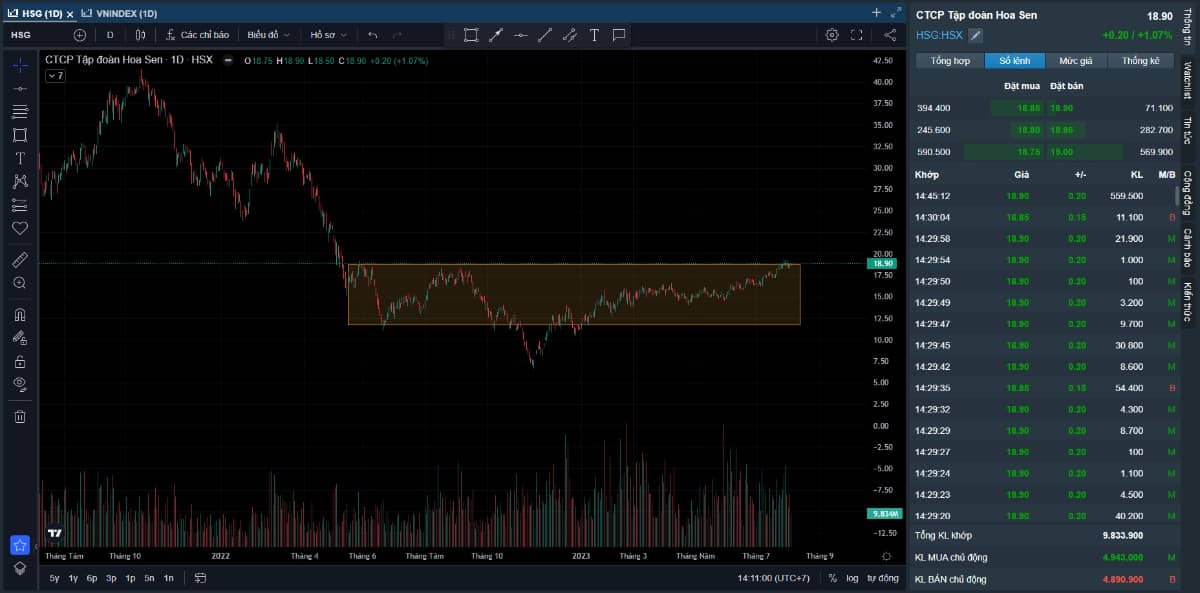This screenshot has height=593, width=1200.
Task: Open the chart patterns tool
Action: (x=20, y=182)
